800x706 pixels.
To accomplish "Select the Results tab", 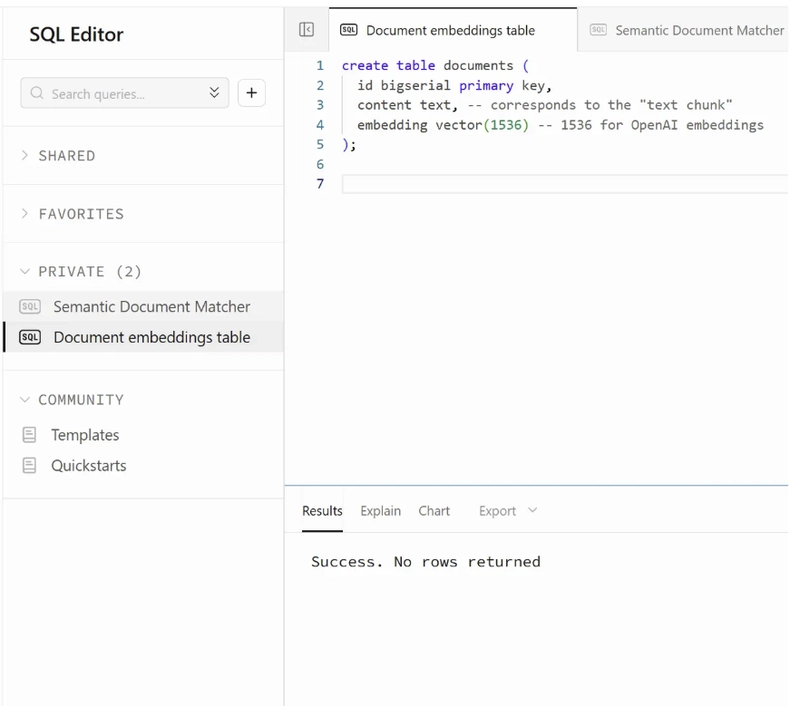I will [x=322, y=511].
